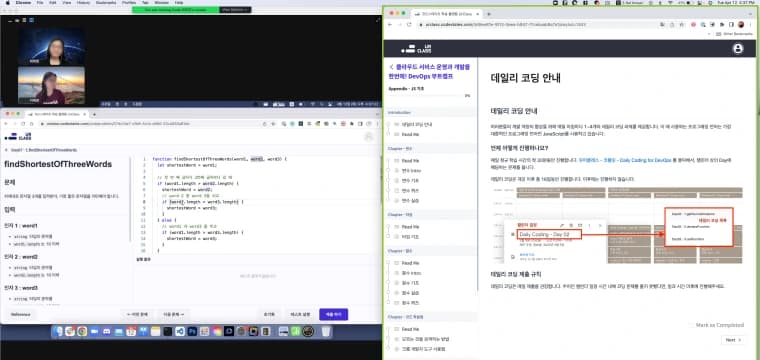Screen dimensions: 760x360
Task: Click the Daily Coding - Day 02 calendar image
Action: 617,225
